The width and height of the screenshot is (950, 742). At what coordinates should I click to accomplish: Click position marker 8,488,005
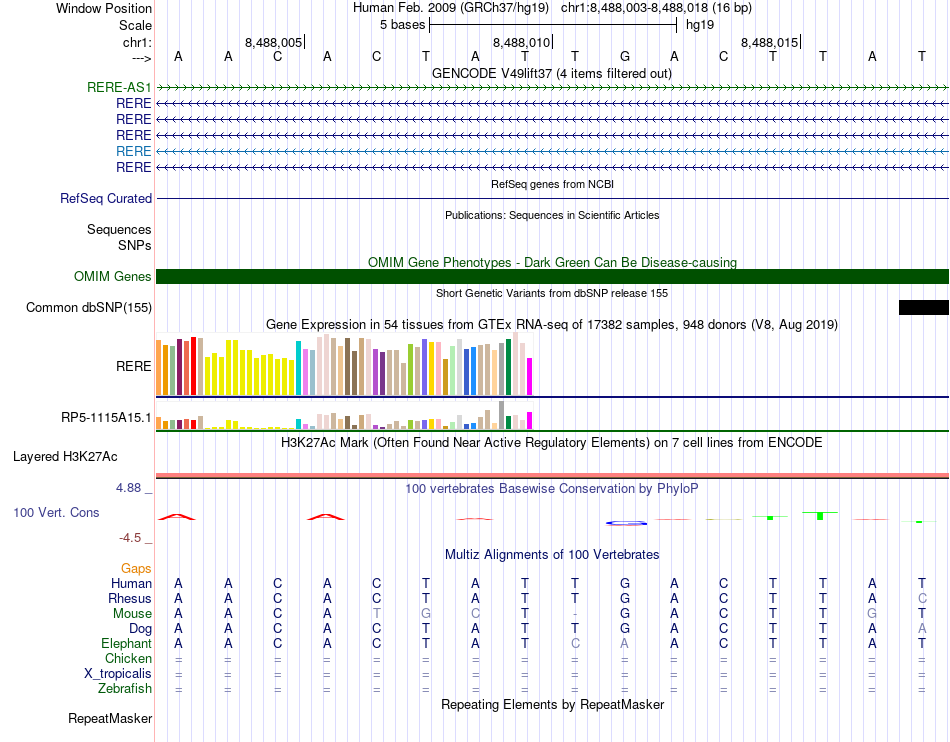click(273, 42)
